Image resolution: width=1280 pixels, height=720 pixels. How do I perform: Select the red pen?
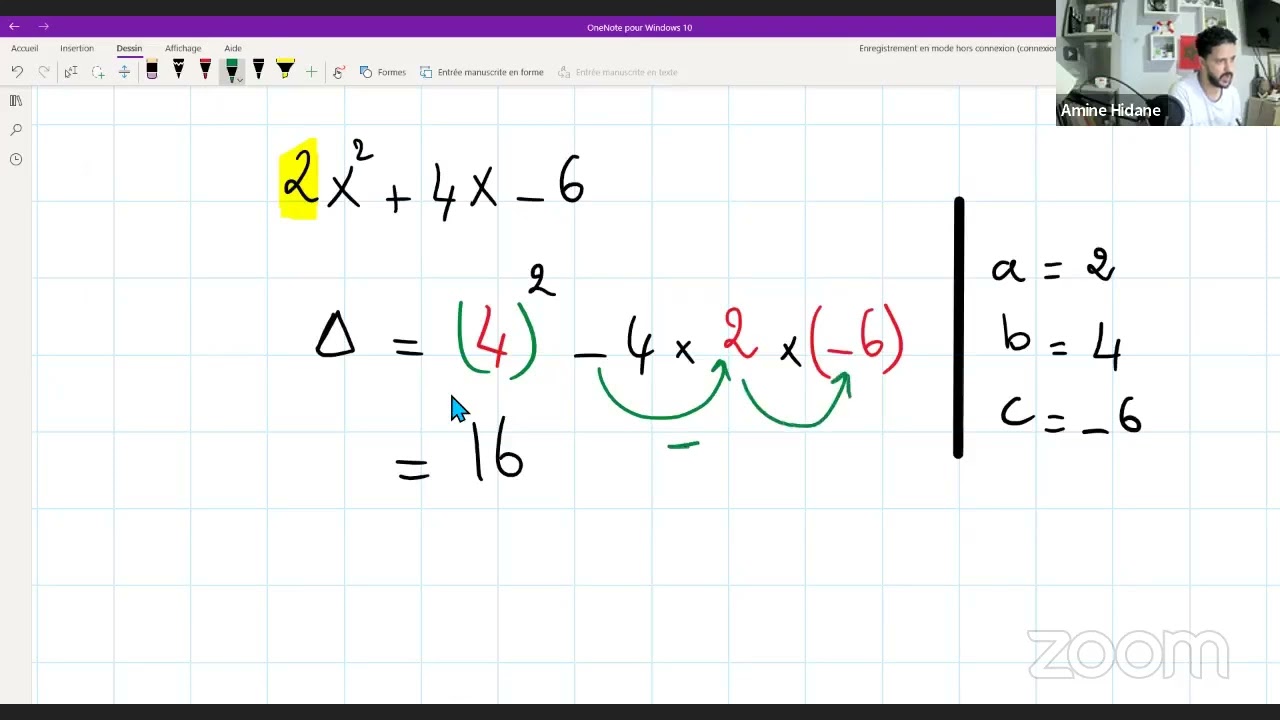[x=205, y=70]
